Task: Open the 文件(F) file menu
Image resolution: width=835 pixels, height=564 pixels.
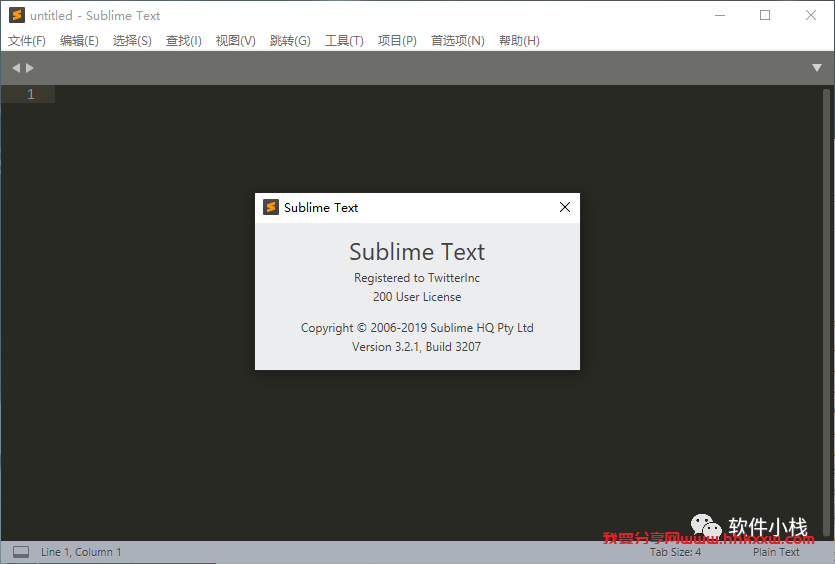Action: click(x=27, y=40)
